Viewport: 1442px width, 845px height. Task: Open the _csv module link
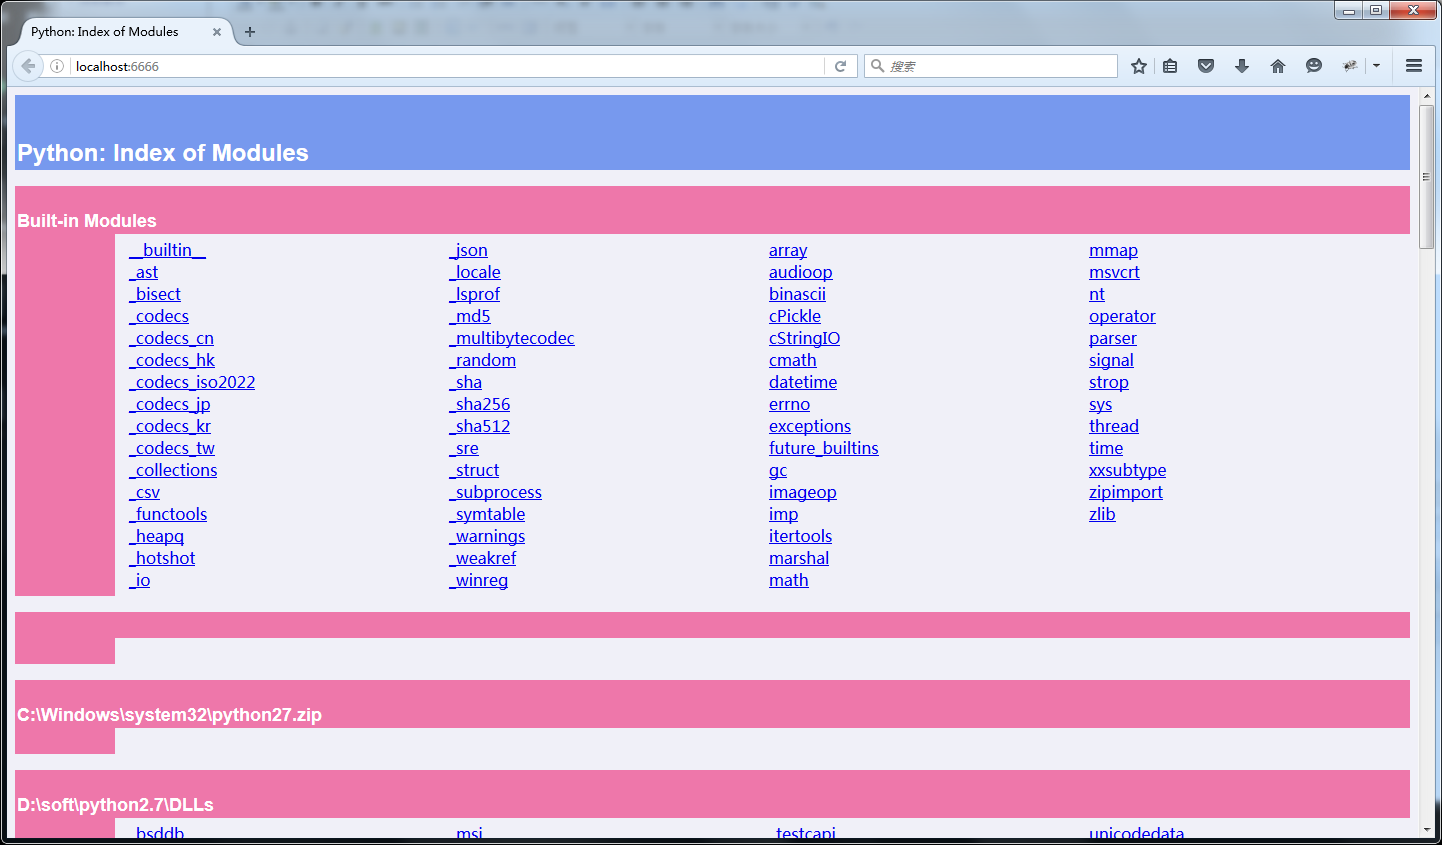(x=144, y=492)
